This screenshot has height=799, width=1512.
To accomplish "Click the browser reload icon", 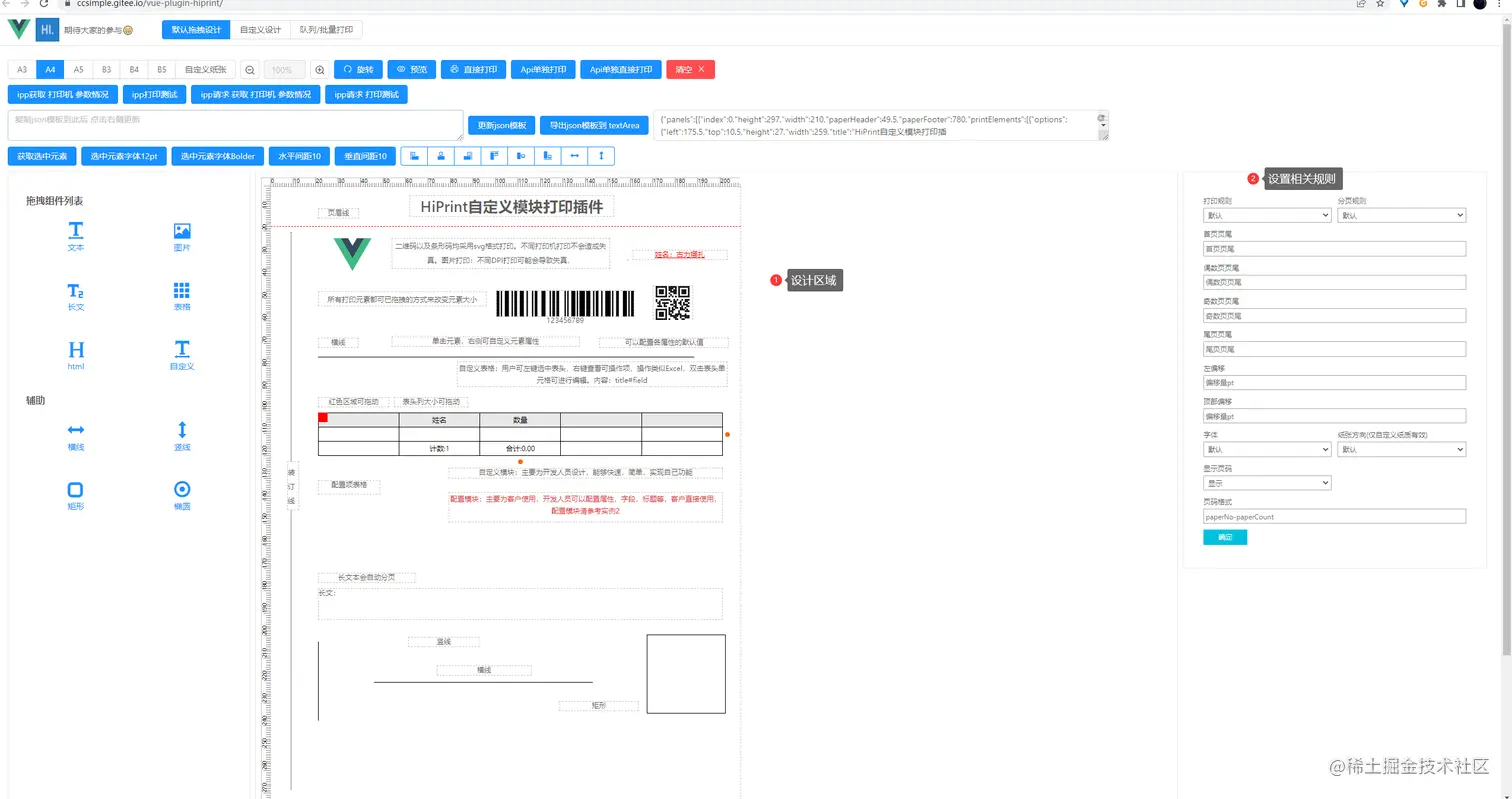I will pyautogui.click(x=43, y=4).
